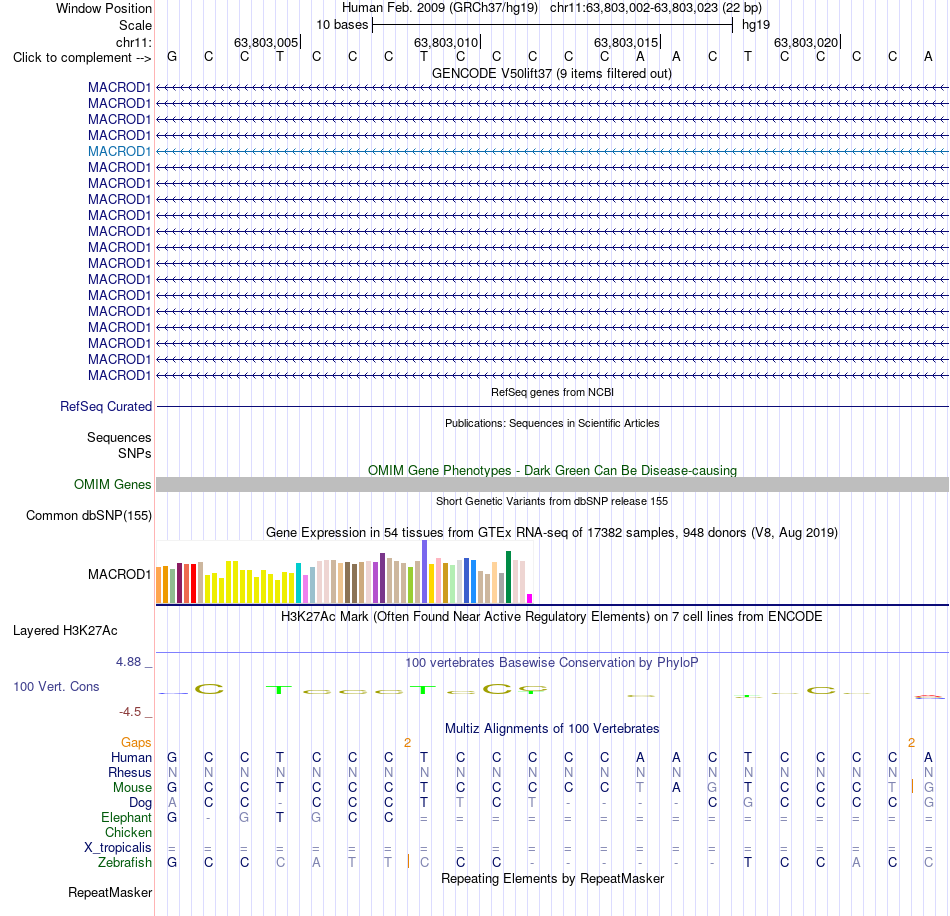This screenshot has width=950, height=916.
Task: Select the Scale track label
Action: (x=135, y=25)
